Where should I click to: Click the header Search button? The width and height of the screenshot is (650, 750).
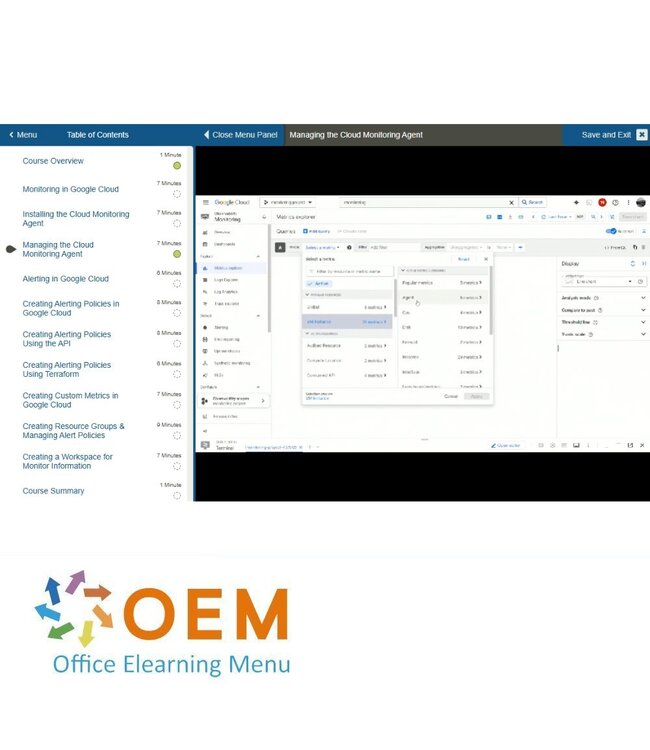532,202
